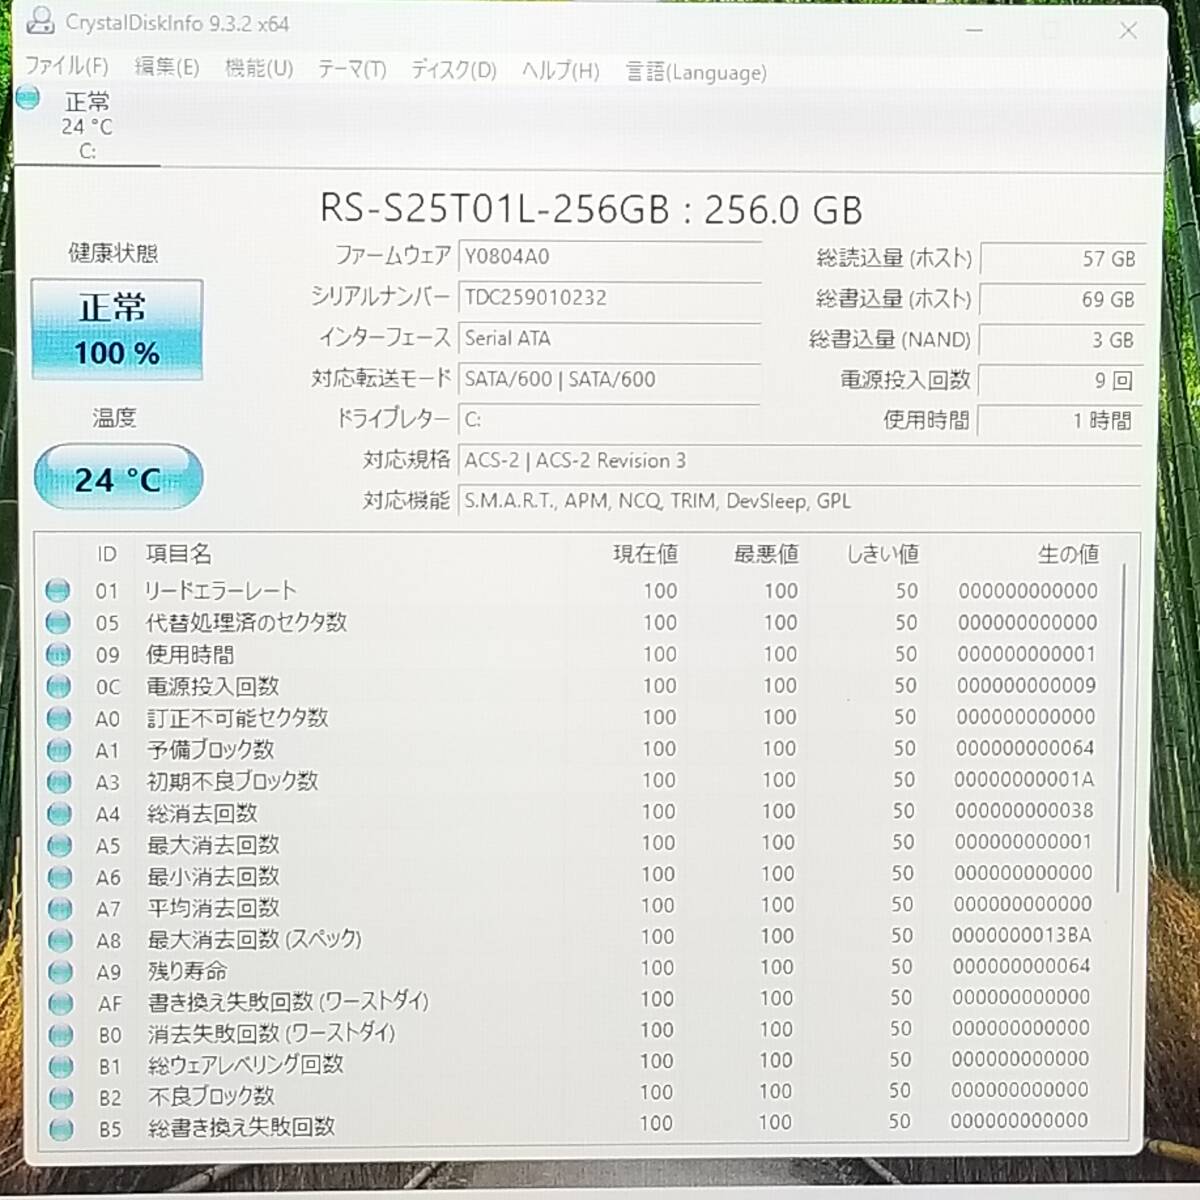Click status icon for A4 総消去回数

pos(60,813)
